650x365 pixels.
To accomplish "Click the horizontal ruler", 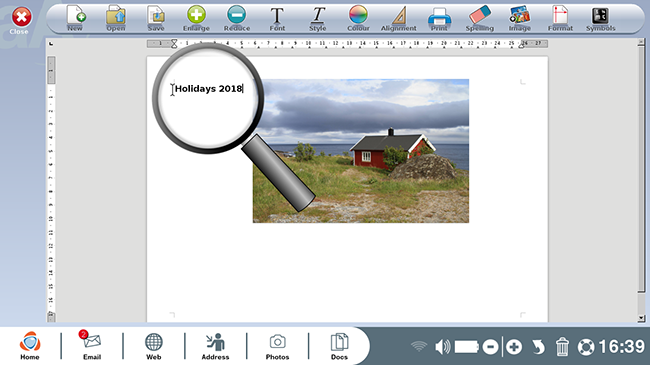I will (347, 43).
